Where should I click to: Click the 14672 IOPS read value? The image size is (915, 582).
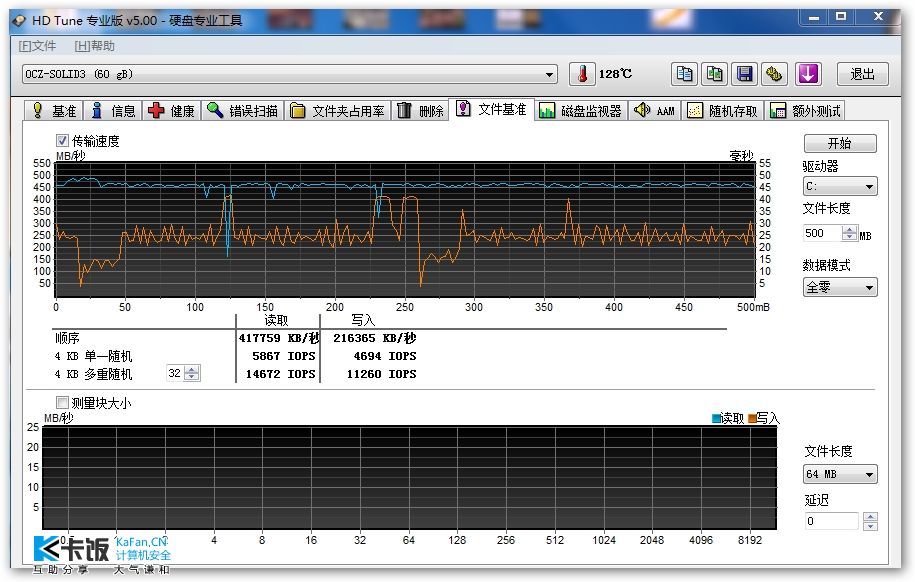pos(280,374)
